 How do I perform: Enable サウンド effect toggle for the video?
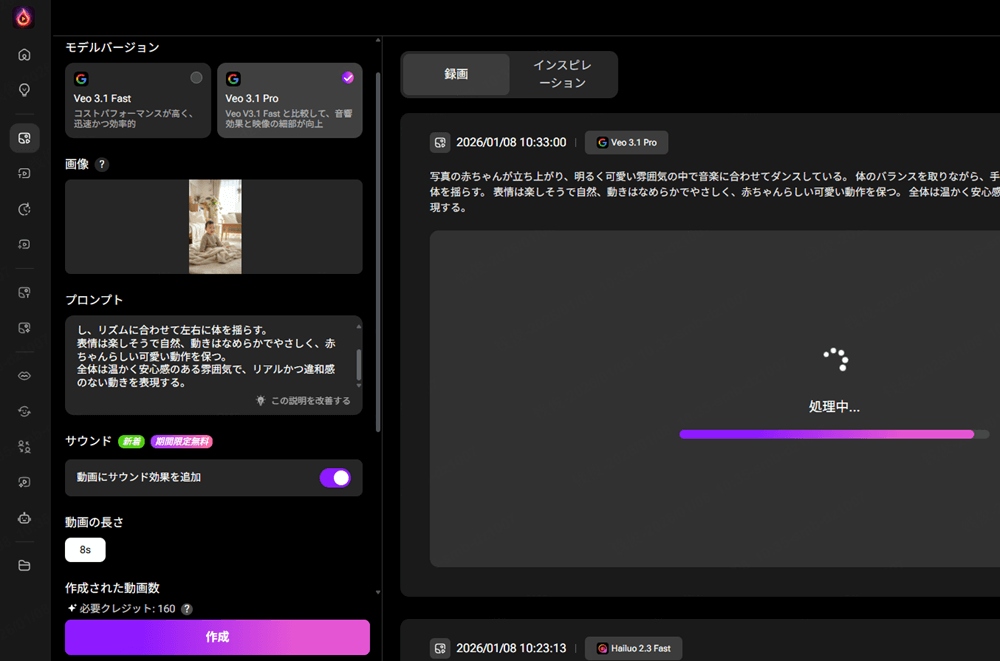pos(336,478)
